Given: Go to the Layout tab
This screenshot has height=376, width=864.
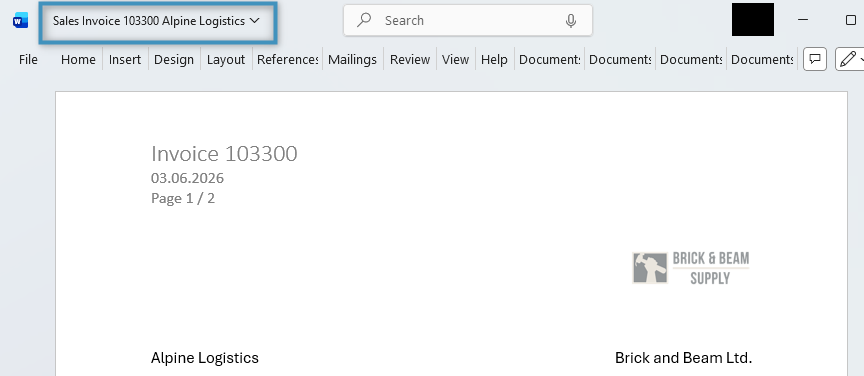Looking at the screenshot, I should click(x=226, y=60).
